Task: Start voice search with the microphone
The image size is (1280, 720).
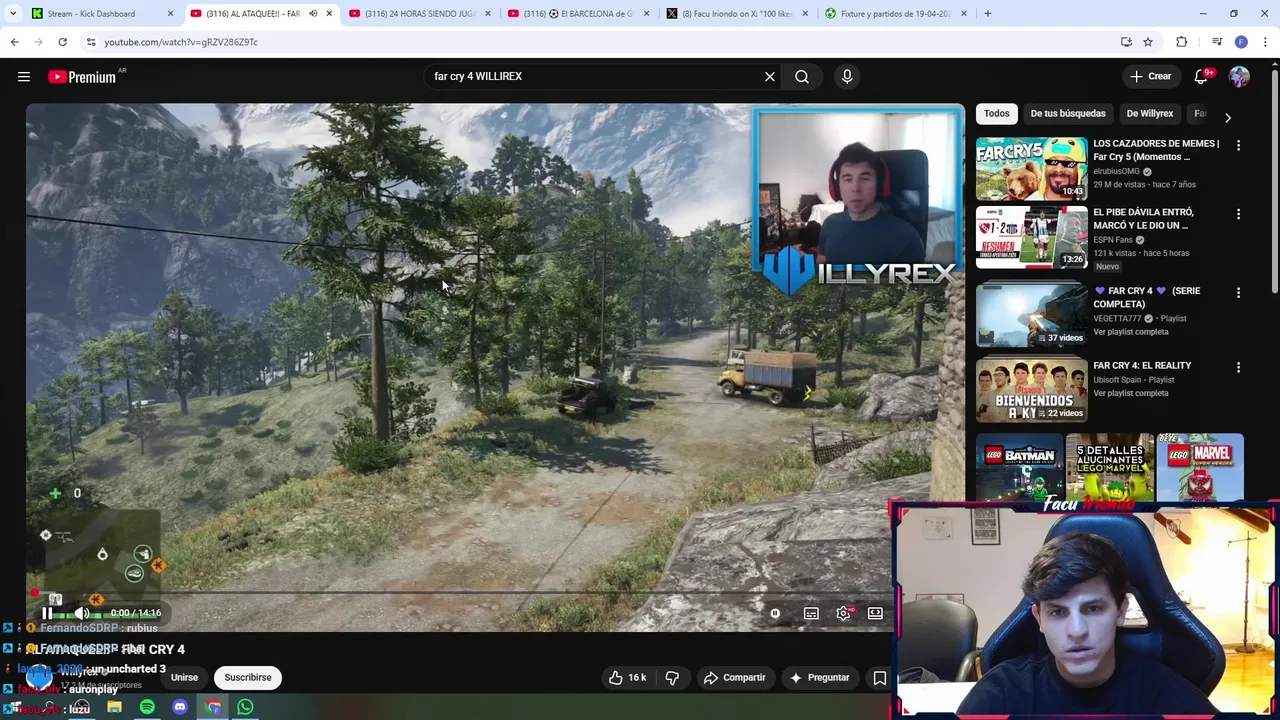Action: [x=847, y=77]
